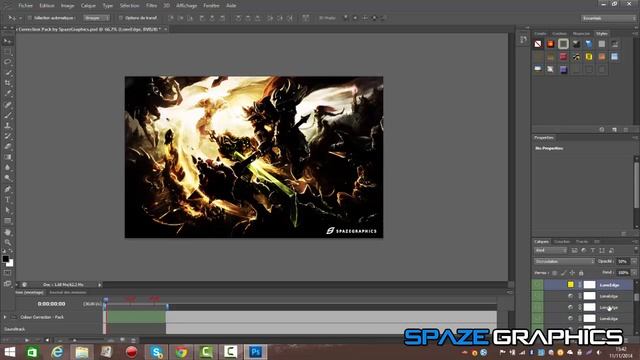Open the Fichier menu
The height and width of the screenshot is (360, 640).
coord(25,6)
